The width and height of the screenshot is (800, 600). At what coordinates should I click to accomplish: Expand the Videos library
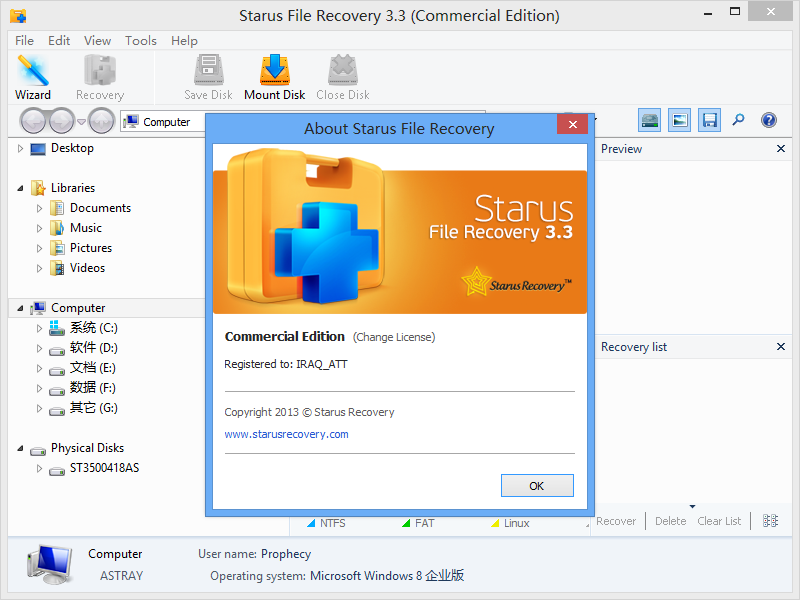click(39, 268)
